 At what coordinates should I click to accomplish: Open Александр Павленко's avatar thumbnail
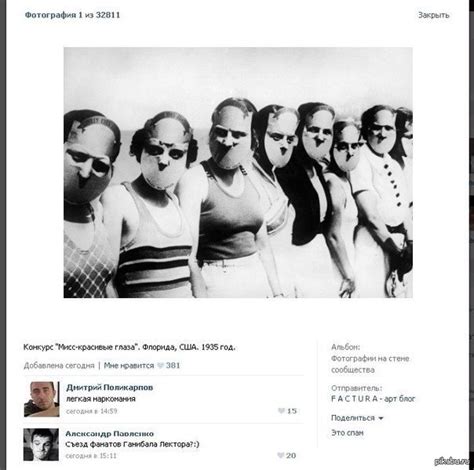coord(41,445)
